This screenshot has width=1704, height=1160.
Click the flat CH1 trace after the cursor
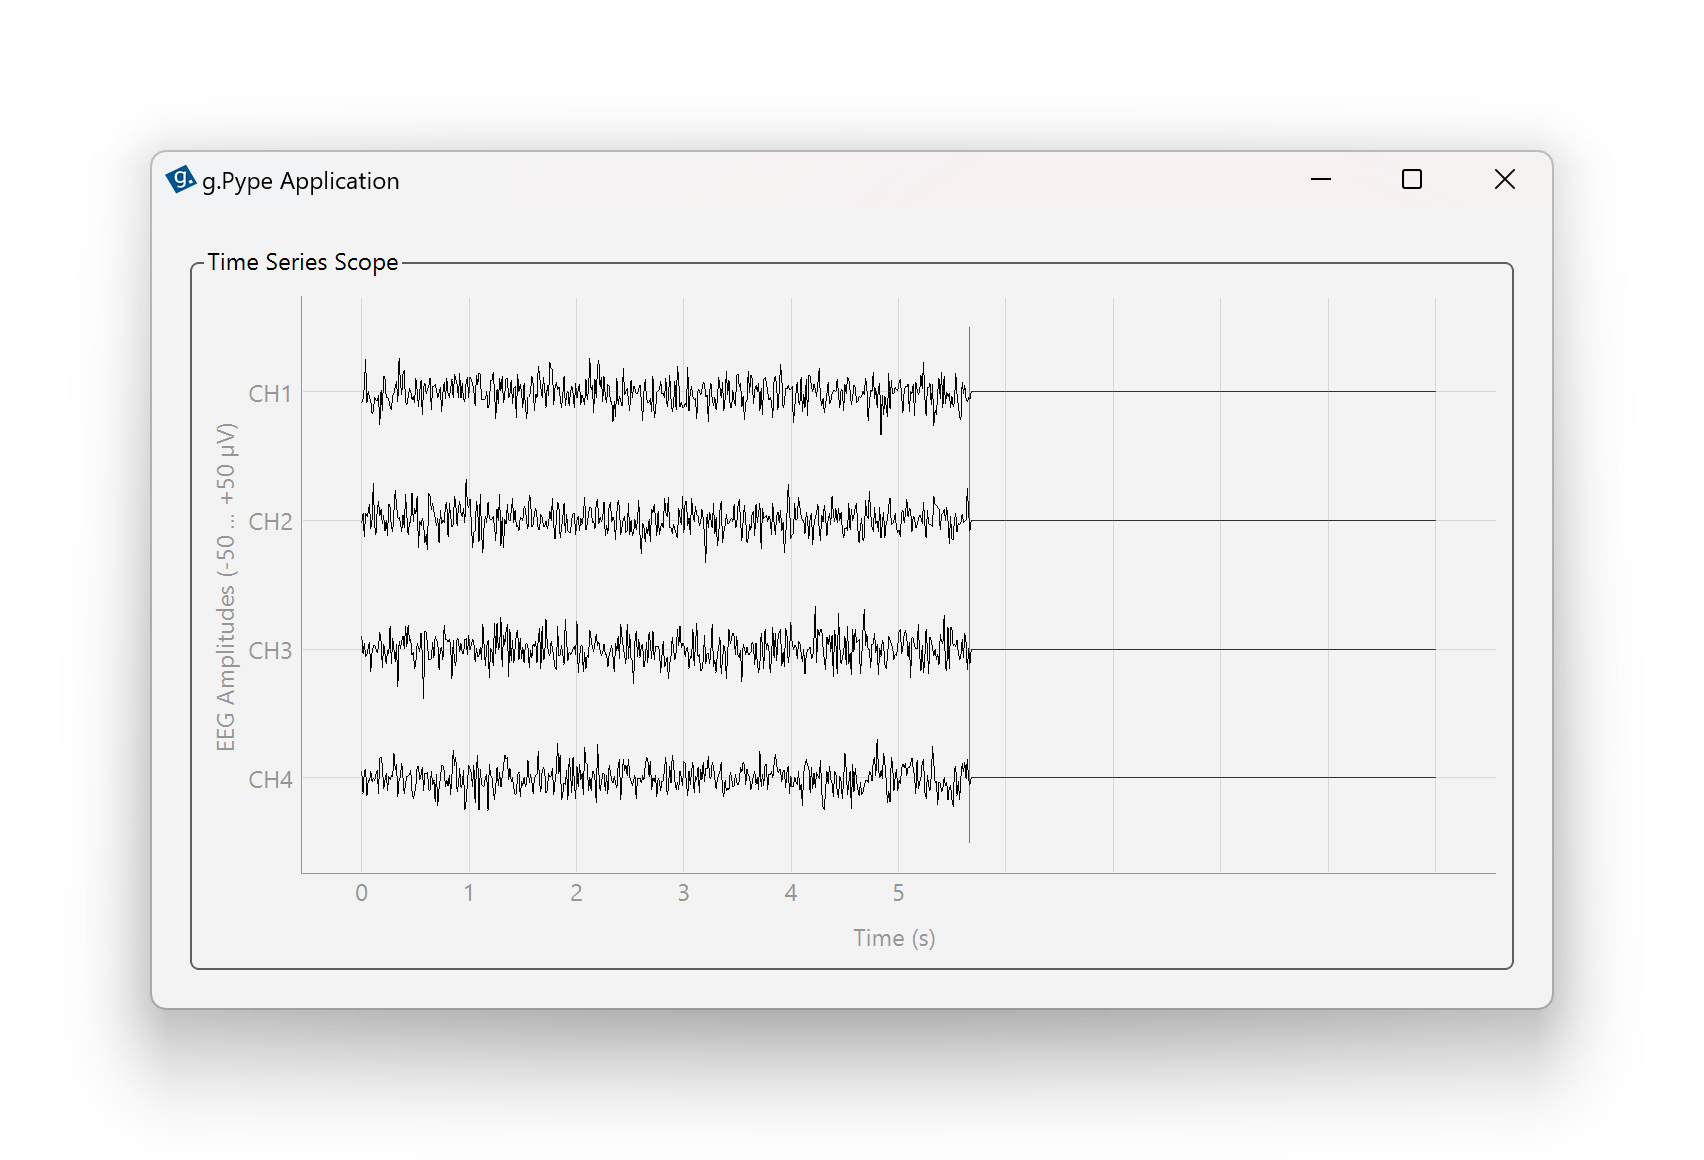coord(1200,392)
